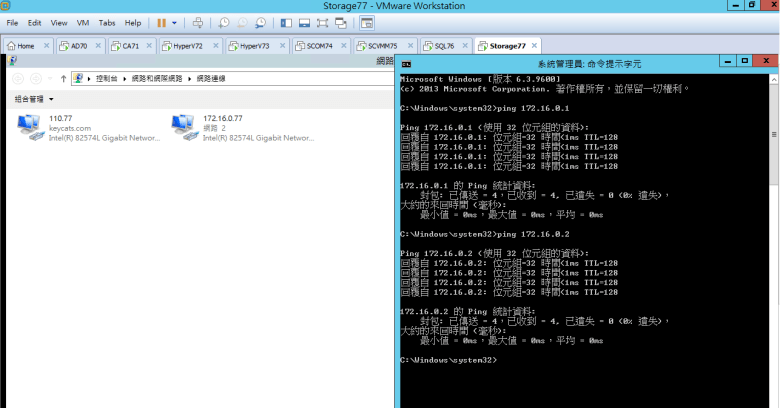Image resolution: width=780 pixels, height=408 pixels.
Task: Click the up-folder arrow in explorer
Action: point(63,78)
